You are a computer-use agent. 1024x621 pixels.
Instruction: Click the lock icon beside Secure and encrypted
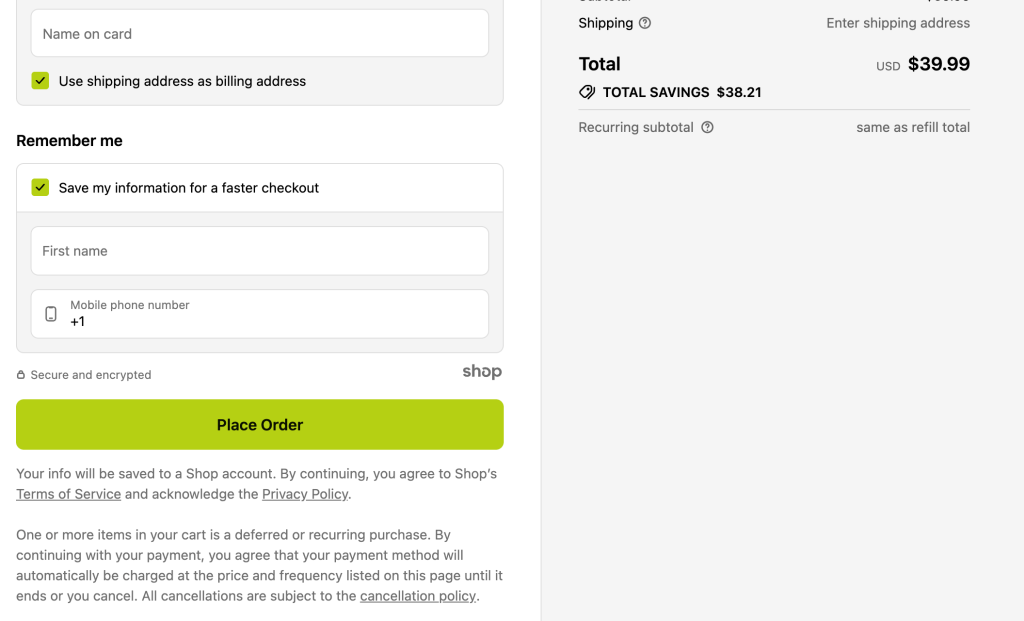point(21,375)
